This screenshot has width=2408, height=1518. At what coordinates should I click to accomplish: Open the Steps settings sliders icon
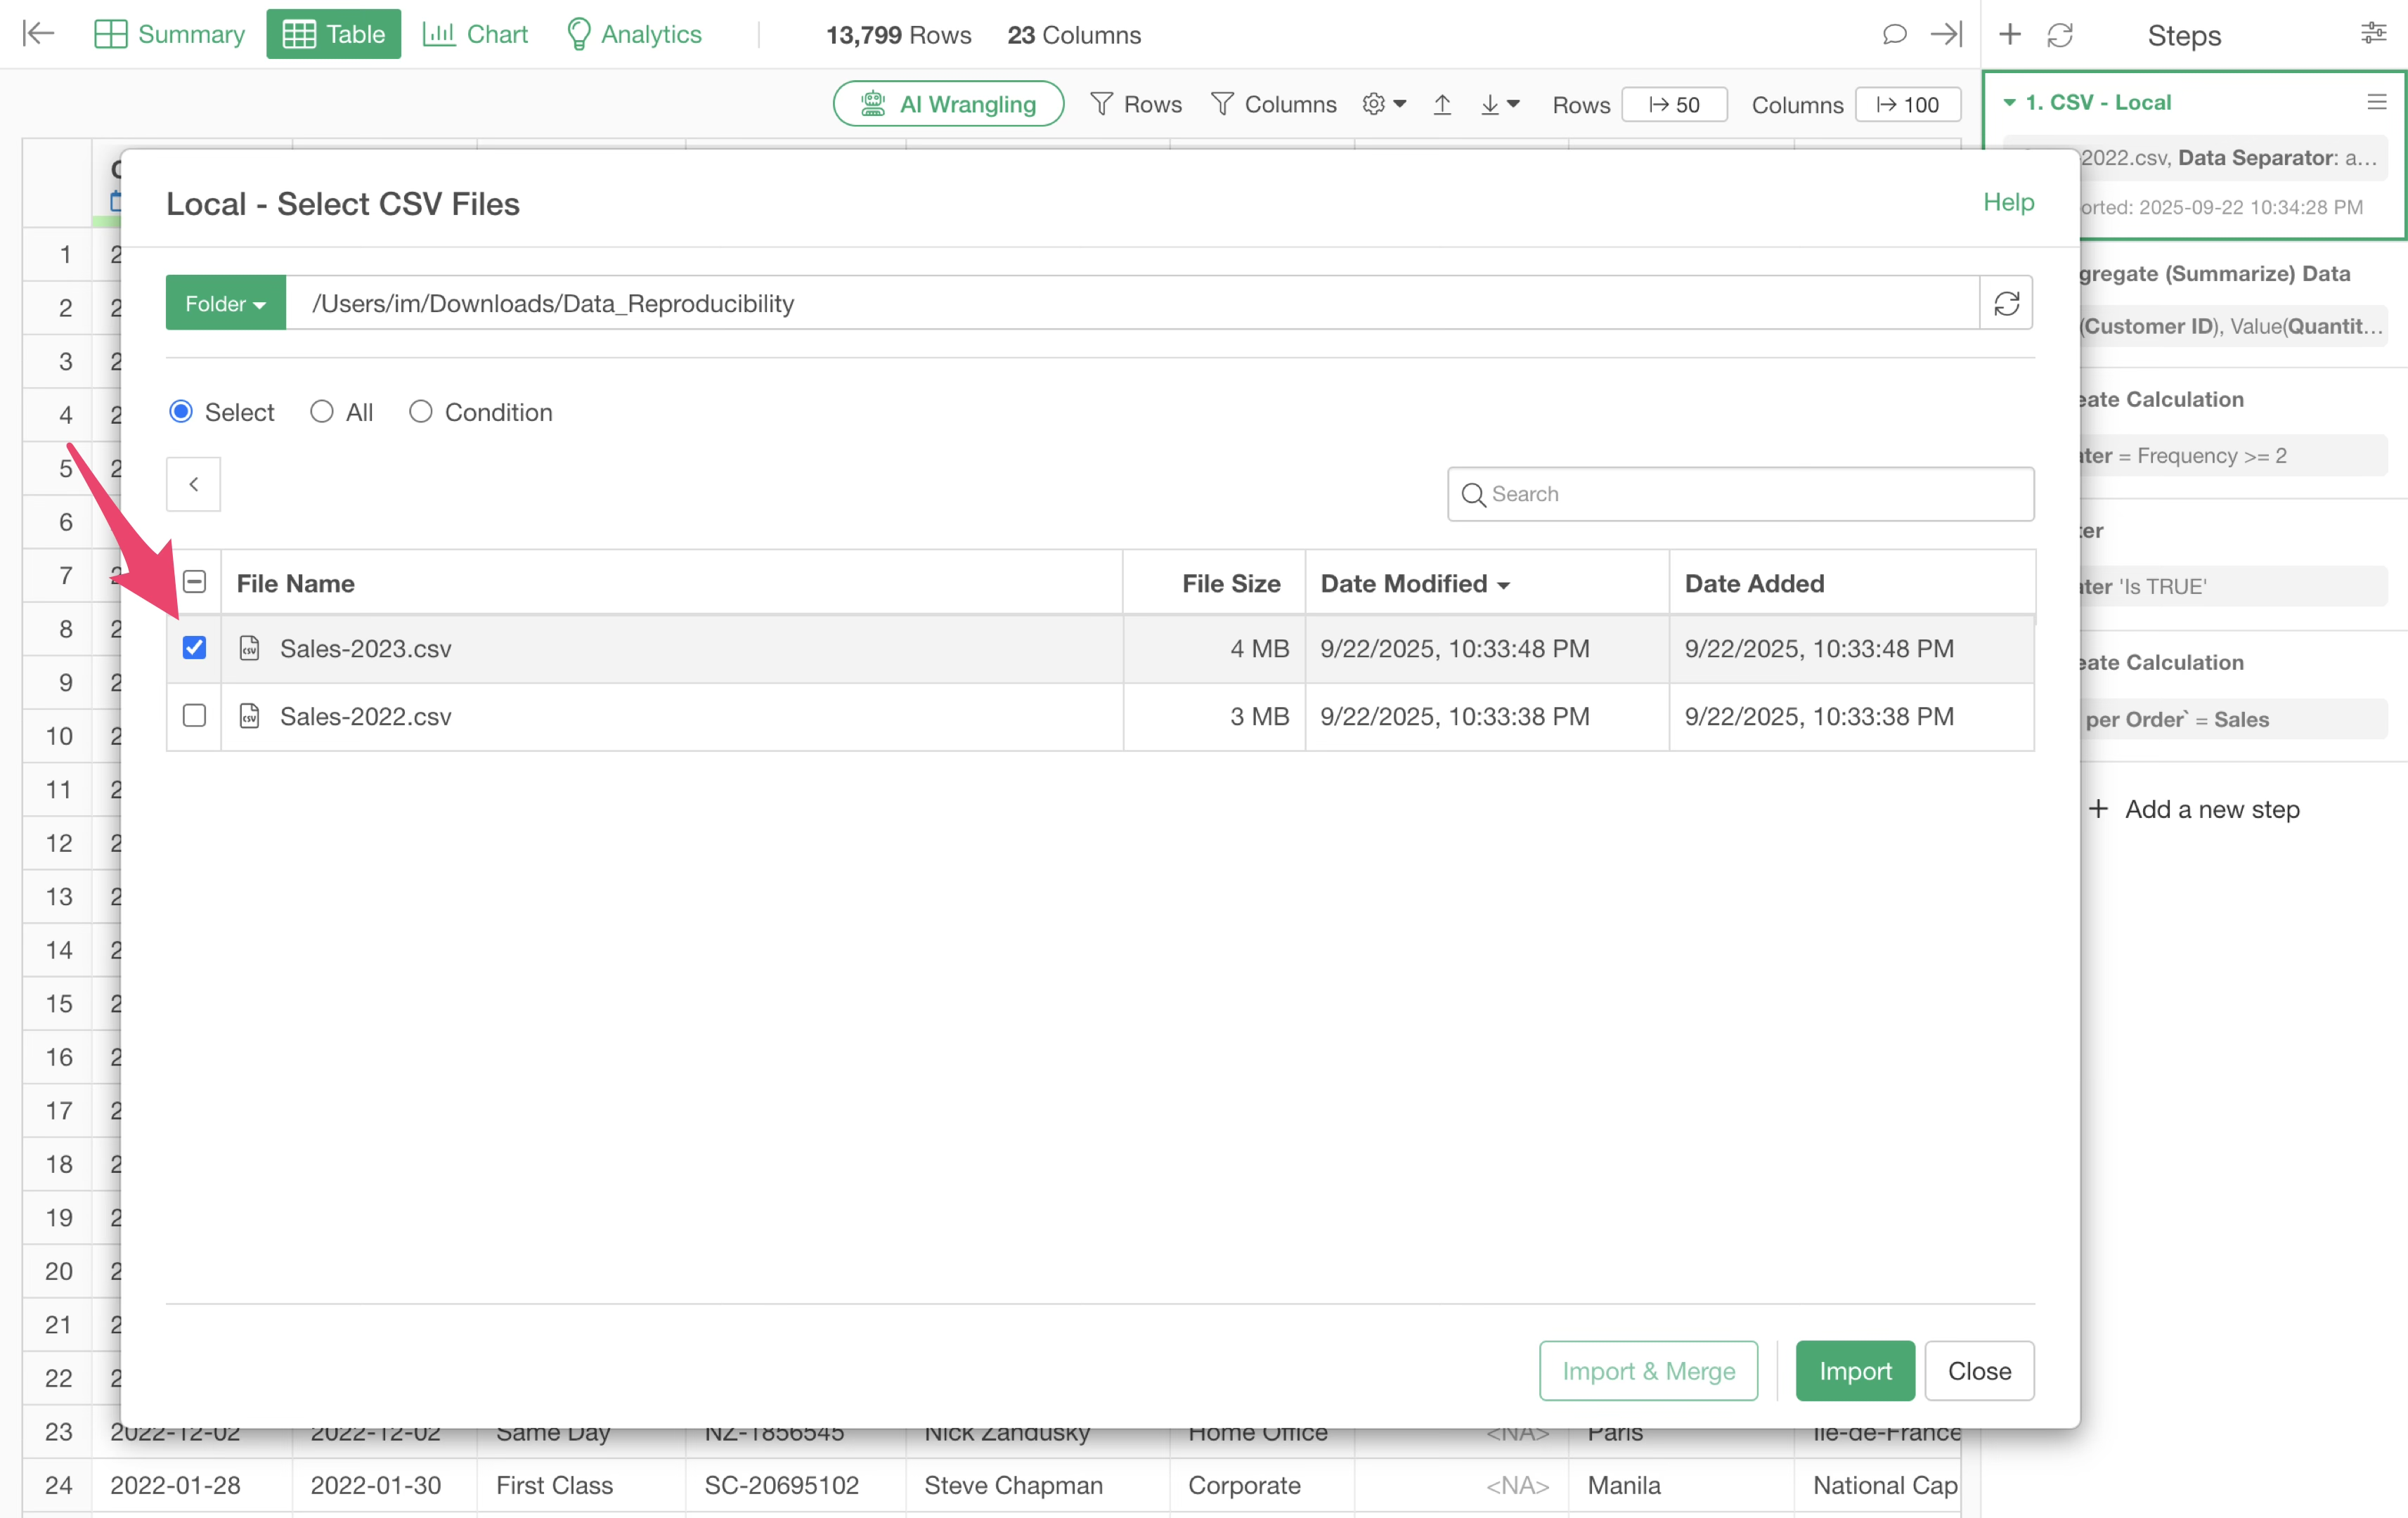[x=2373, y=34]
